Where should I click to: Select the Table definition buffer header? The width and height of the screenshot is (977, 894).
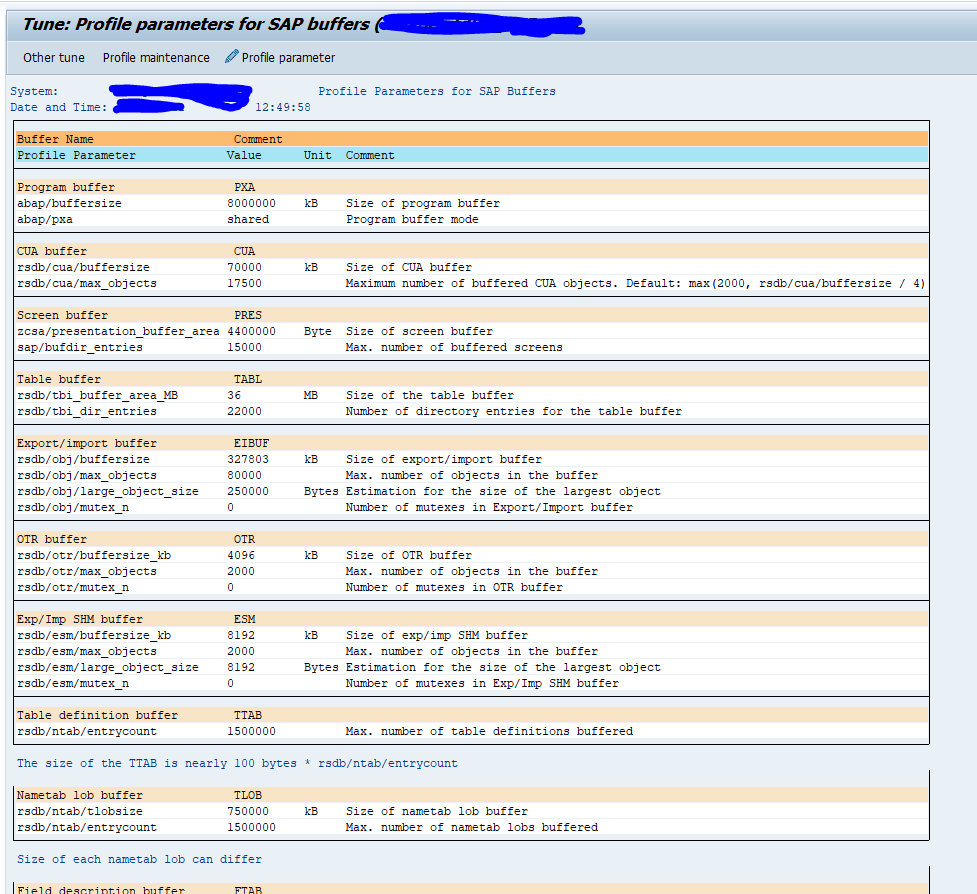[x=472, y=715]
